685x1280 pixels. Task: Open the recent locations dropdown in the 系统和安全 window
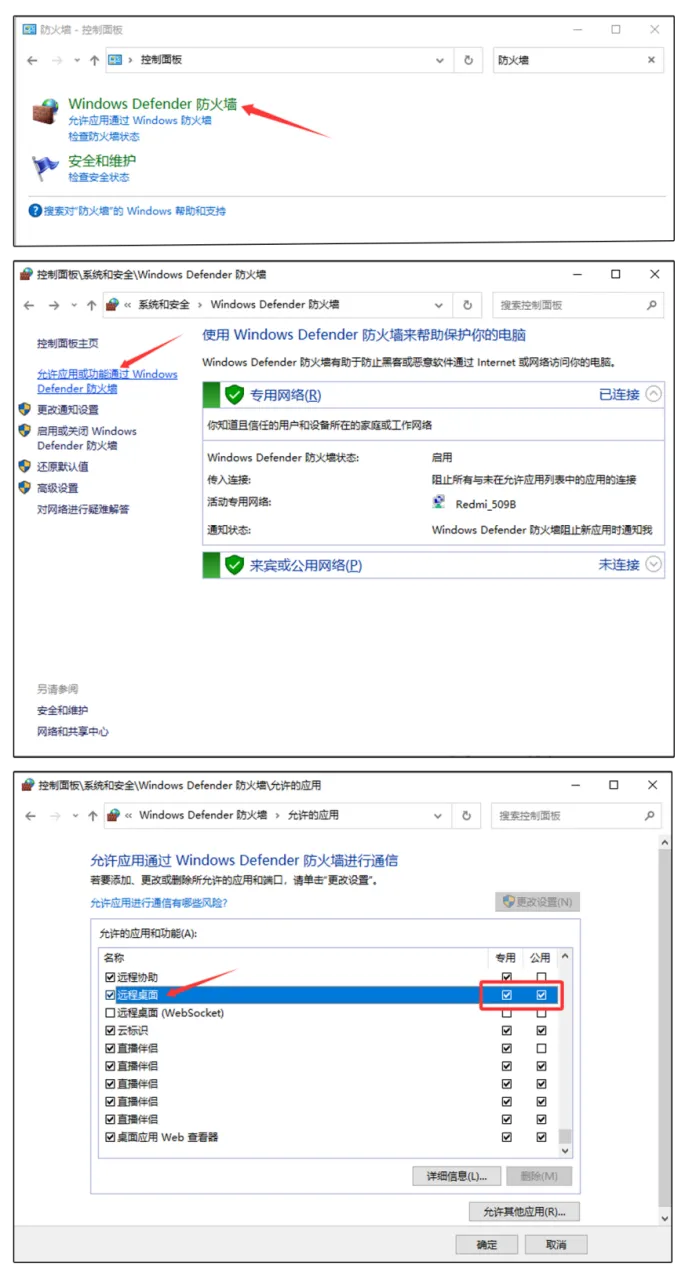click(x=74, y=305)
